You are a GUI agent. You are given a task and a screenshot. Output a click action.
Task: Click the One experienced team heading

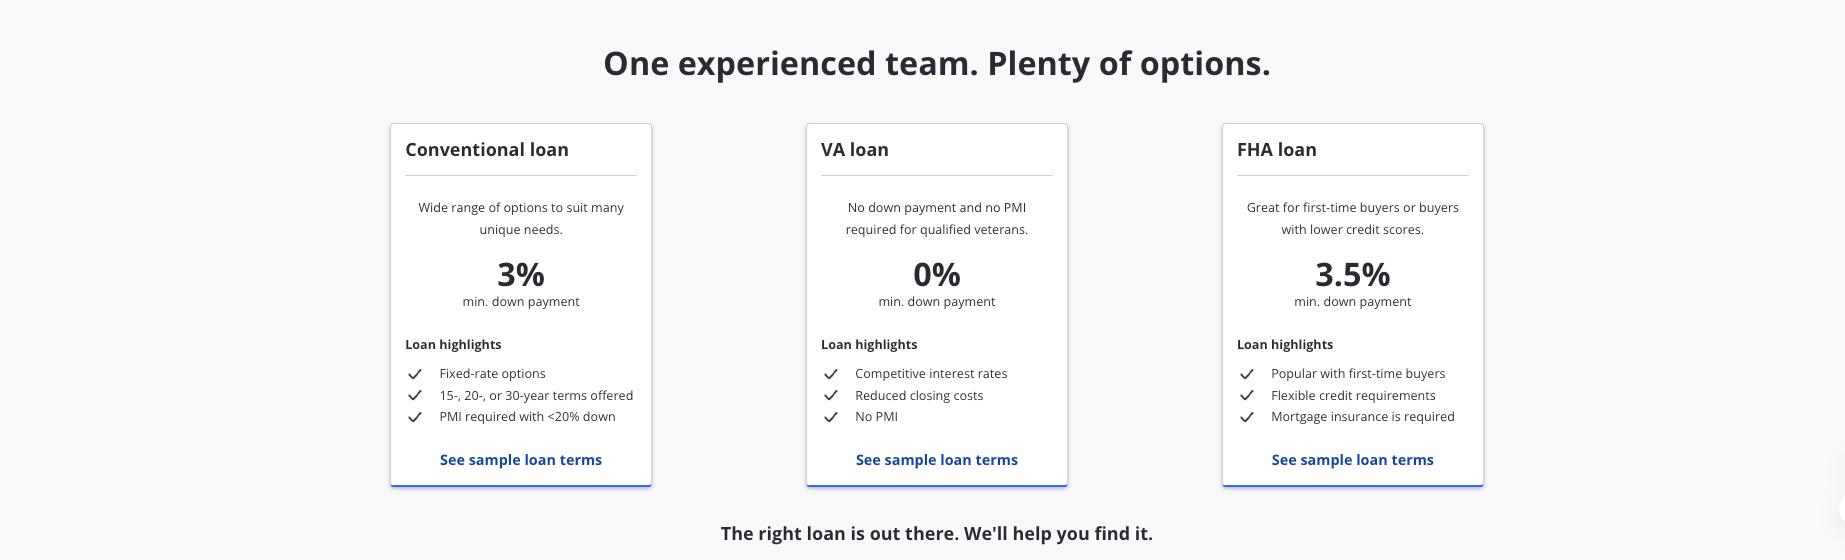(x=937, y=64)
